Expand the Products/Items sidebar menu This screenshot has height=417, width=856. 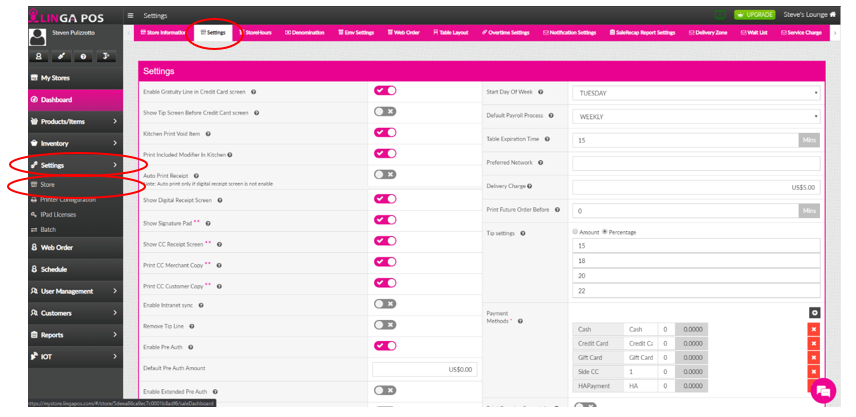click(x=75, y=122)
